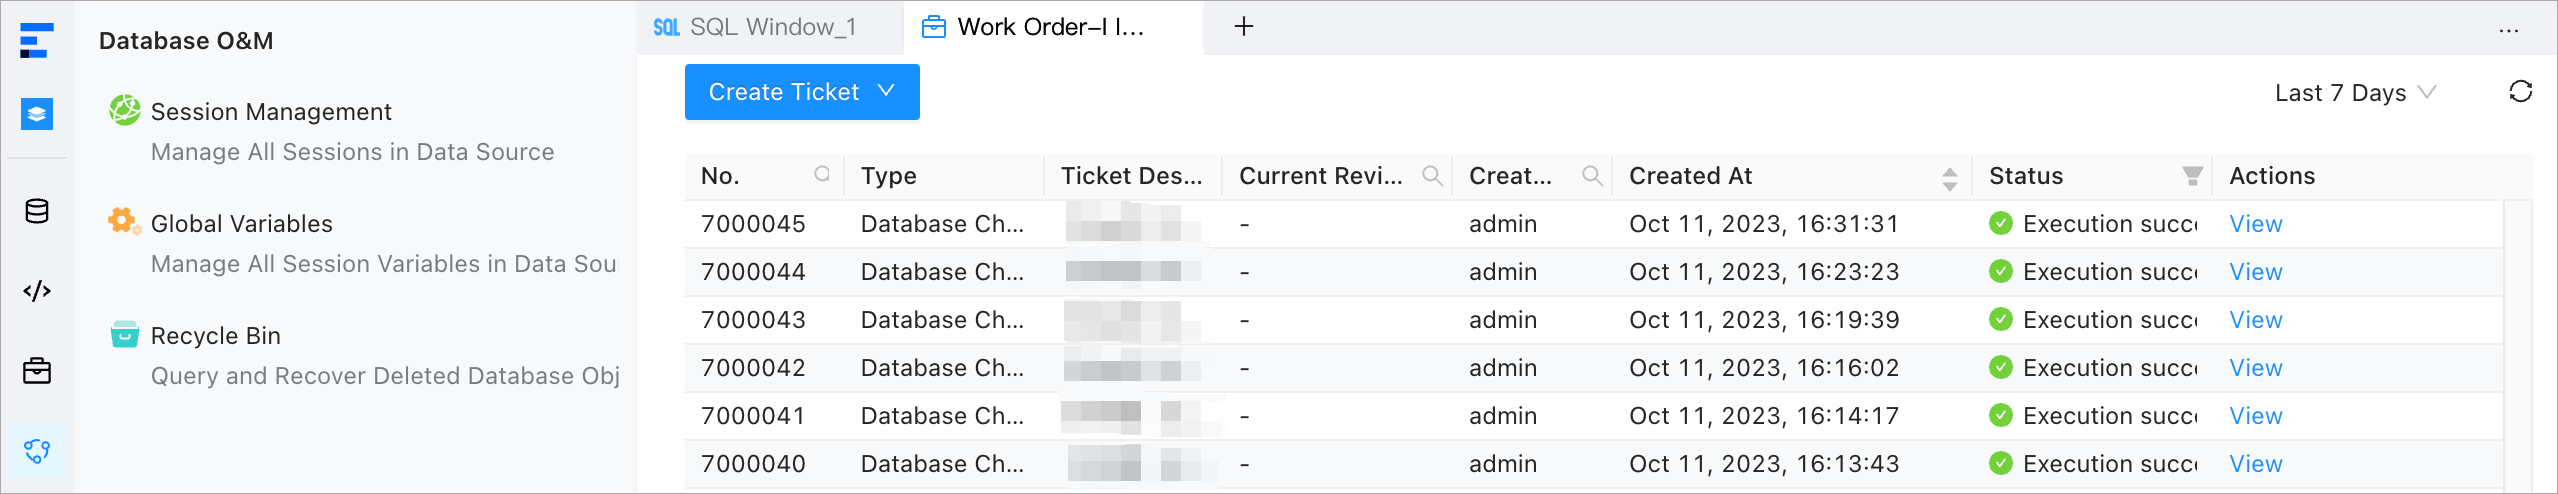This screenshot has width=2558, height=494.
Task: Open the Create Ticket dropdown
Action: 802,92
